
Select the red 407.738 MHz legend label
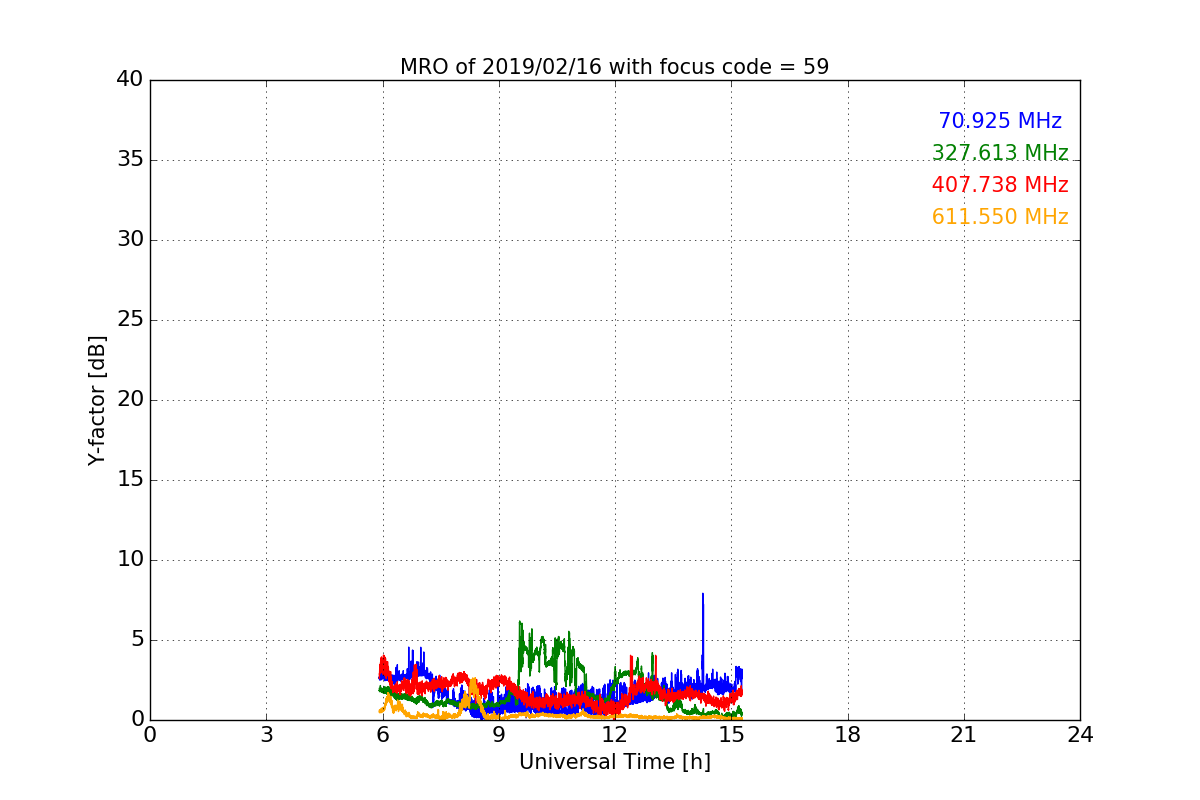(1000, 185)
